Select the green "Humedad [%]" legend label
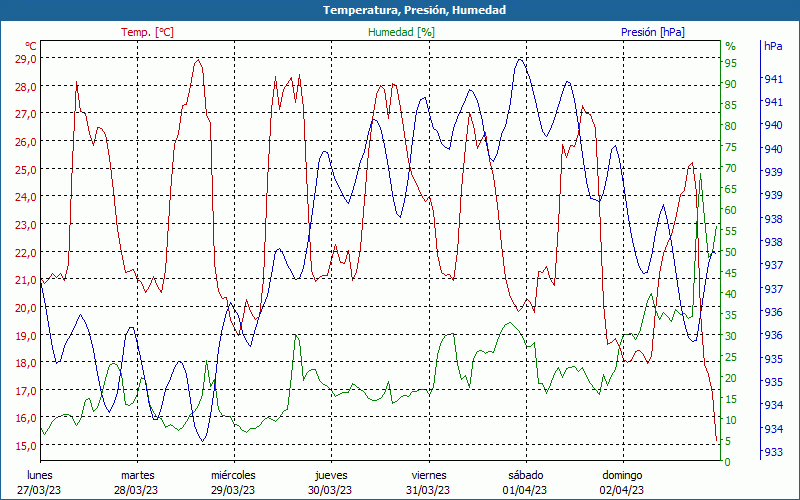The height and width of the screenshot is (500, 800). pyautogui.click(x=402, y=32)
